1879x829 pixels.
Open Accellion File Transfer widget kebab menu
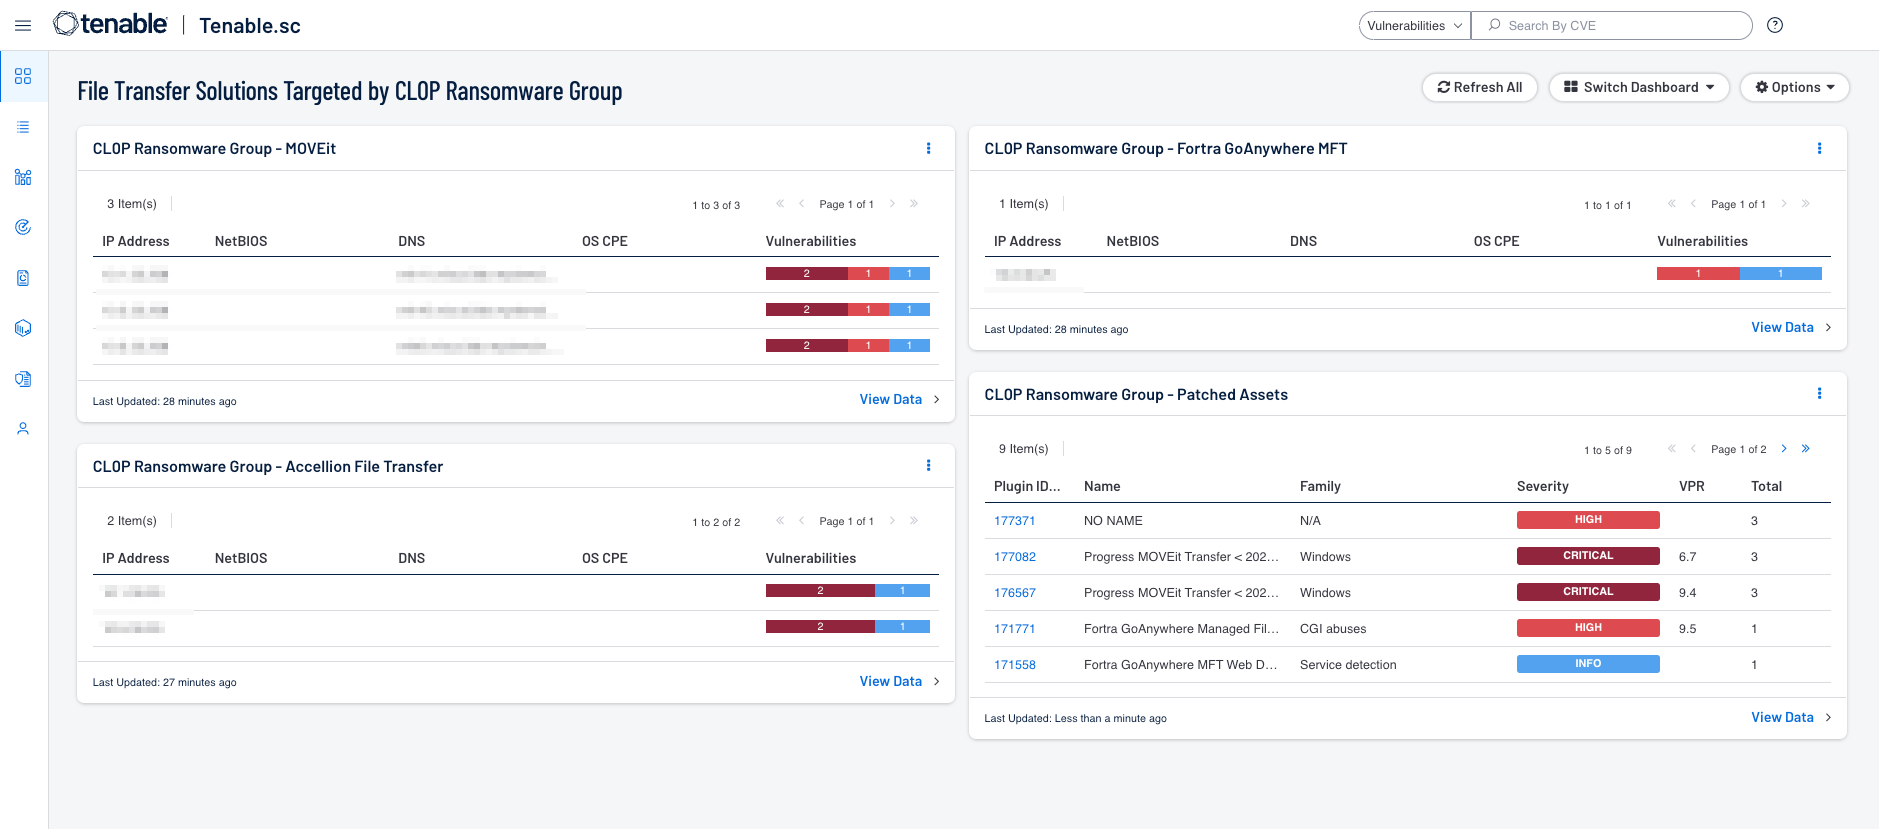[x=929, y=466]
